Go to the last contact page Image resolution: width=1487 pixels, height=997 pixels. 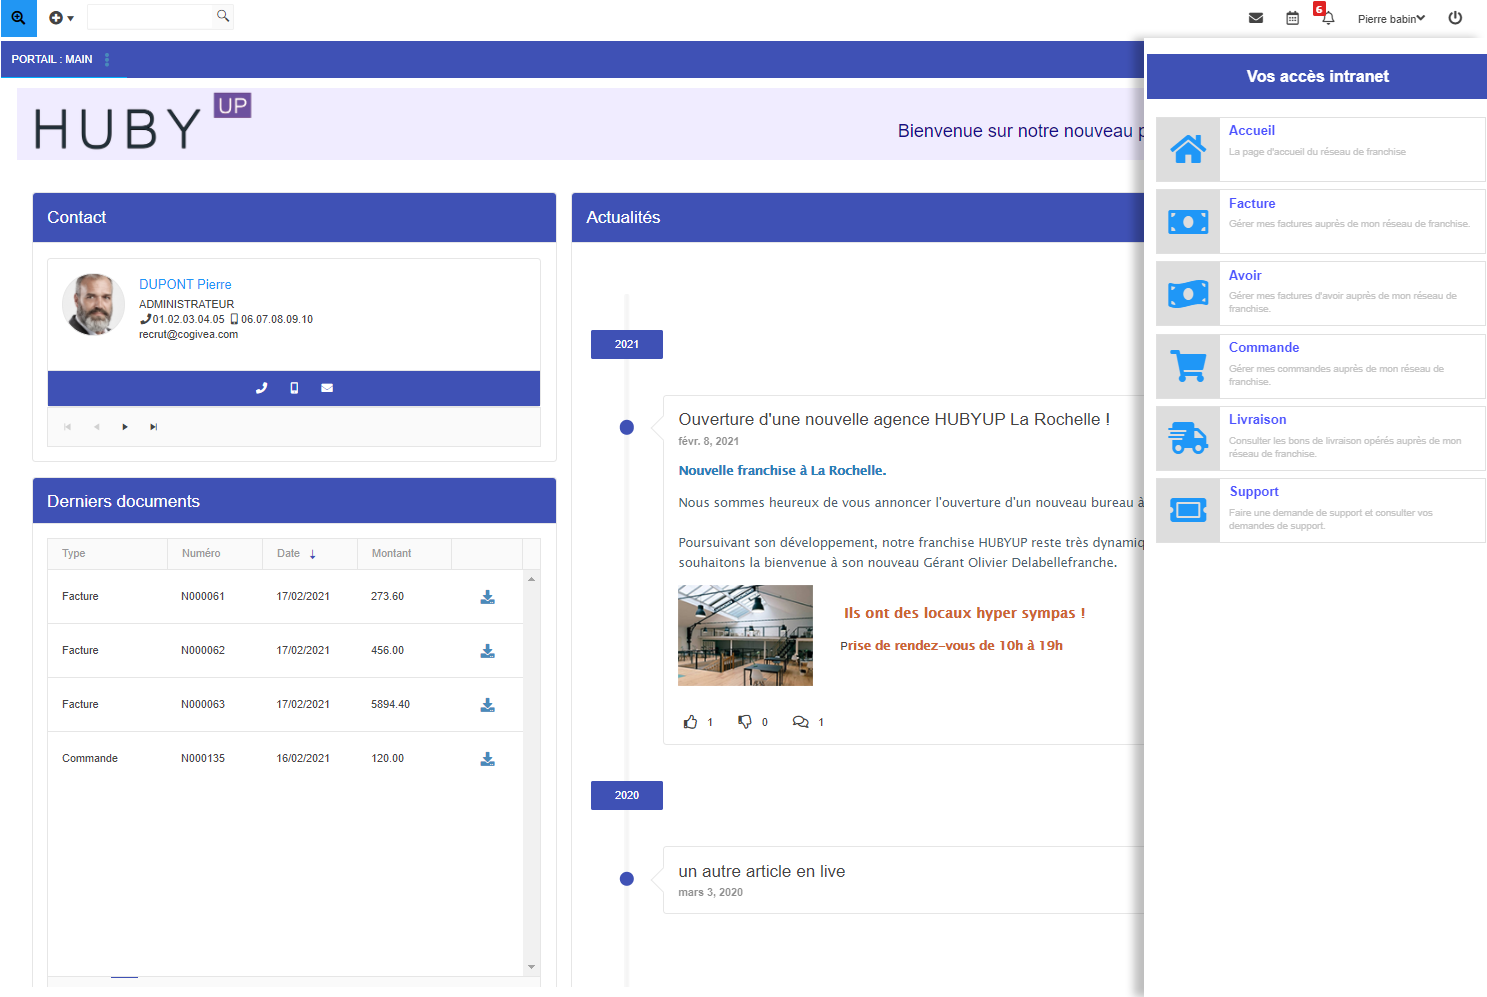point(154,427)
